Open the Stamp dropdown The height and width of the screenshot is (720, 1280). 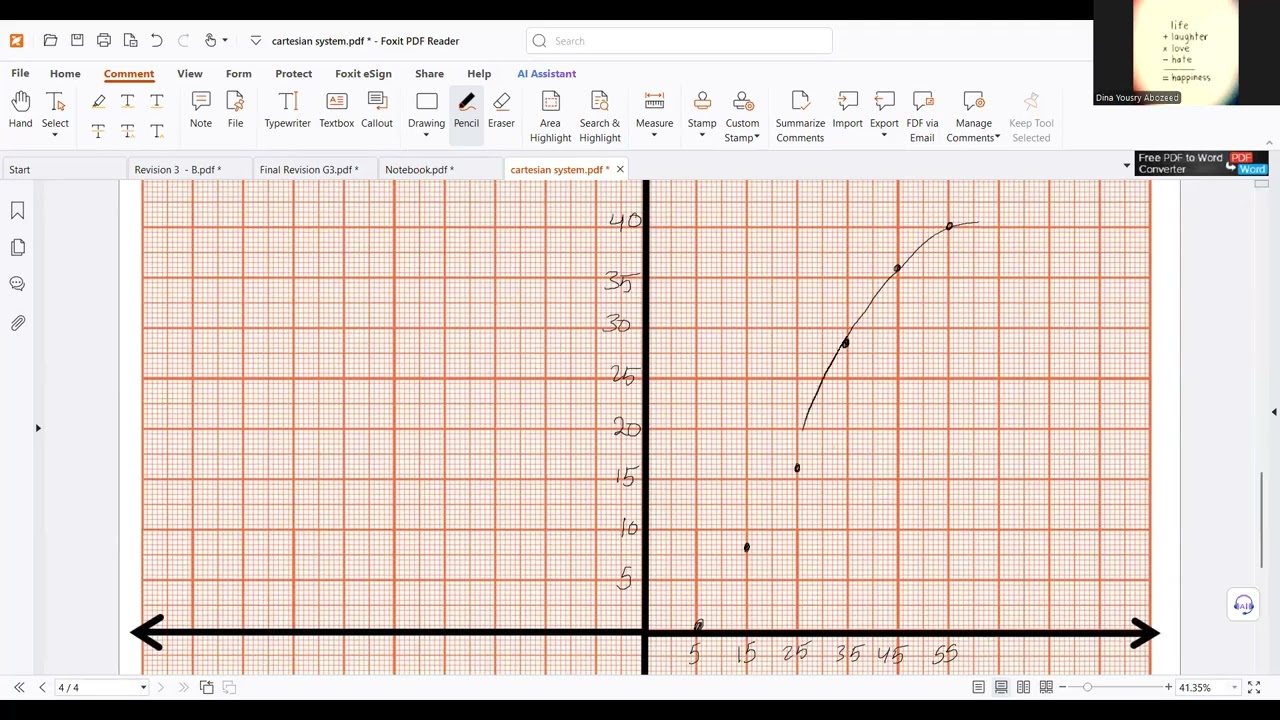702,135
